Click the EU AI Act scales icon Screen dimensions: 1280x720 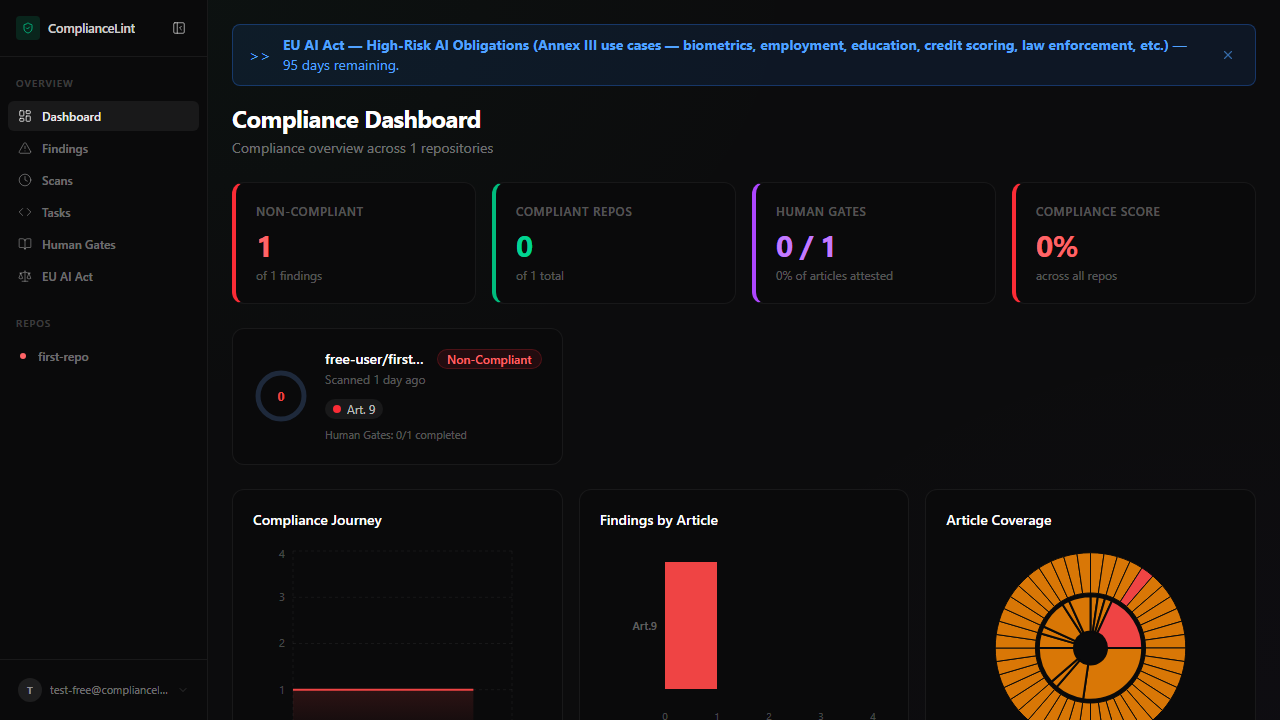pos(25,277)
